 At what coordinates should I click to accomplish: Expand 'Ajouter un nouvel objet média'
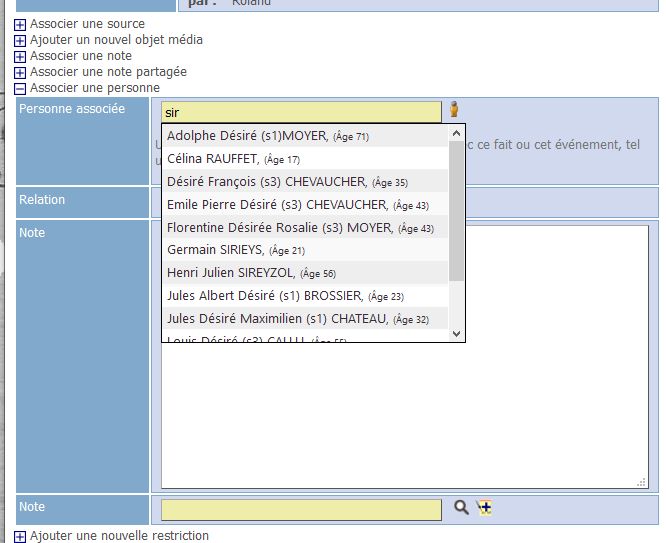point(20,40)
